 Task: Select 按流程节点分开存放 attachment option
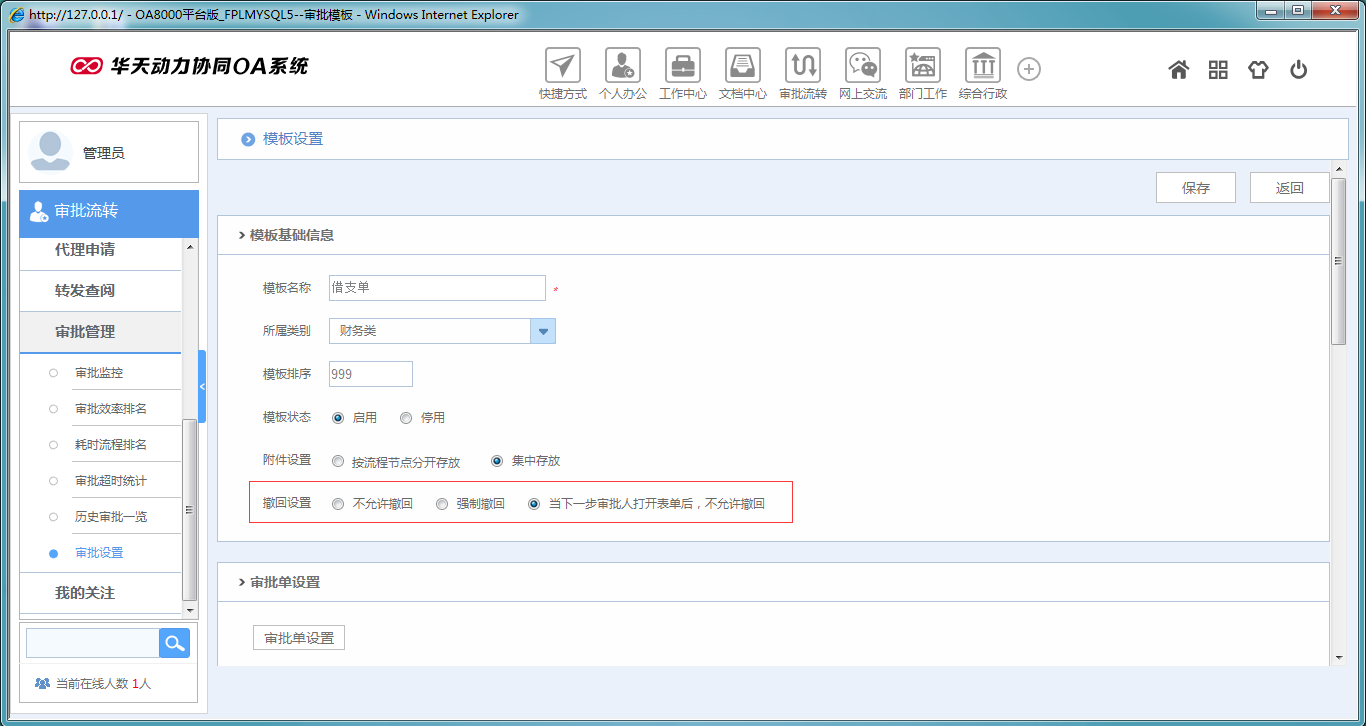(x=338, y=462)
